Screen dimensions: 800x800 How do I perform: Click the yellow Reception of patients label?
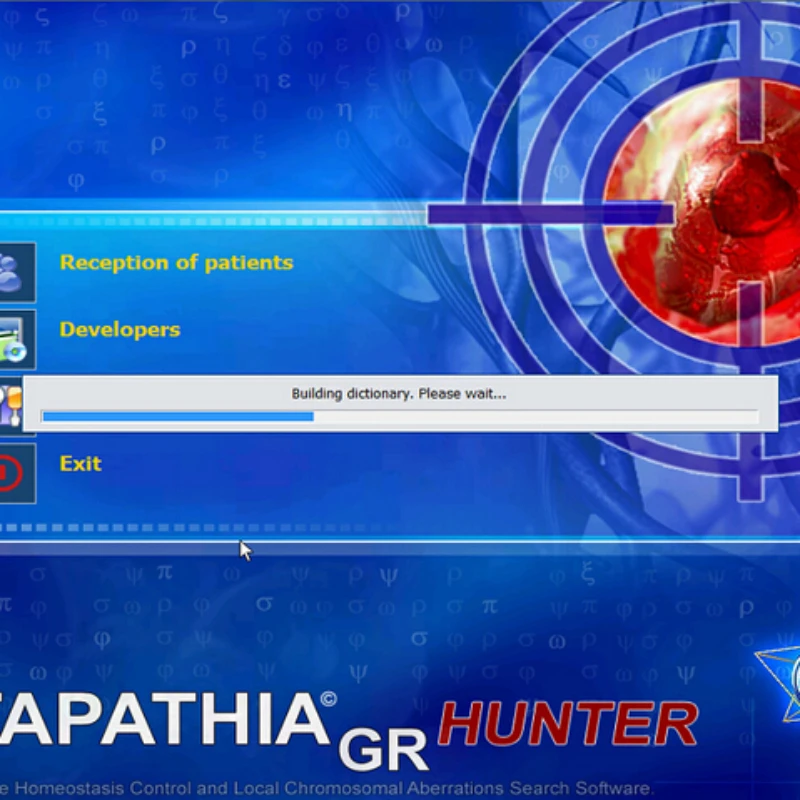(176, 263)
